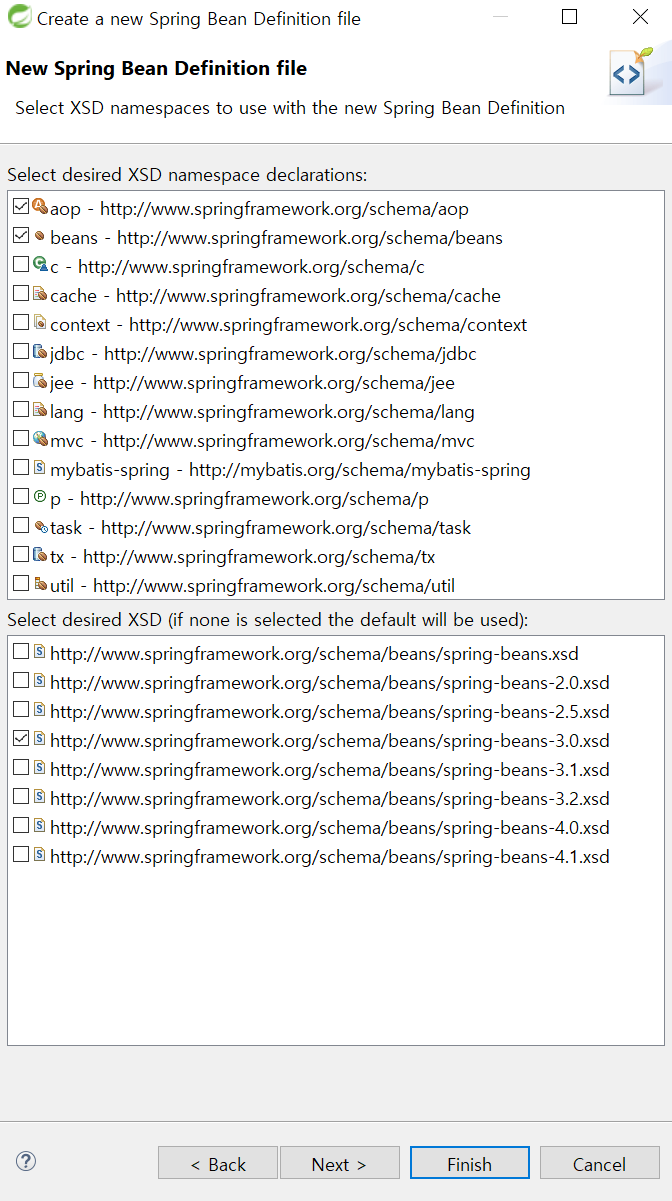Cancel the wizard
This screenshot has height=1201, width=672.
coord(600,1163)
